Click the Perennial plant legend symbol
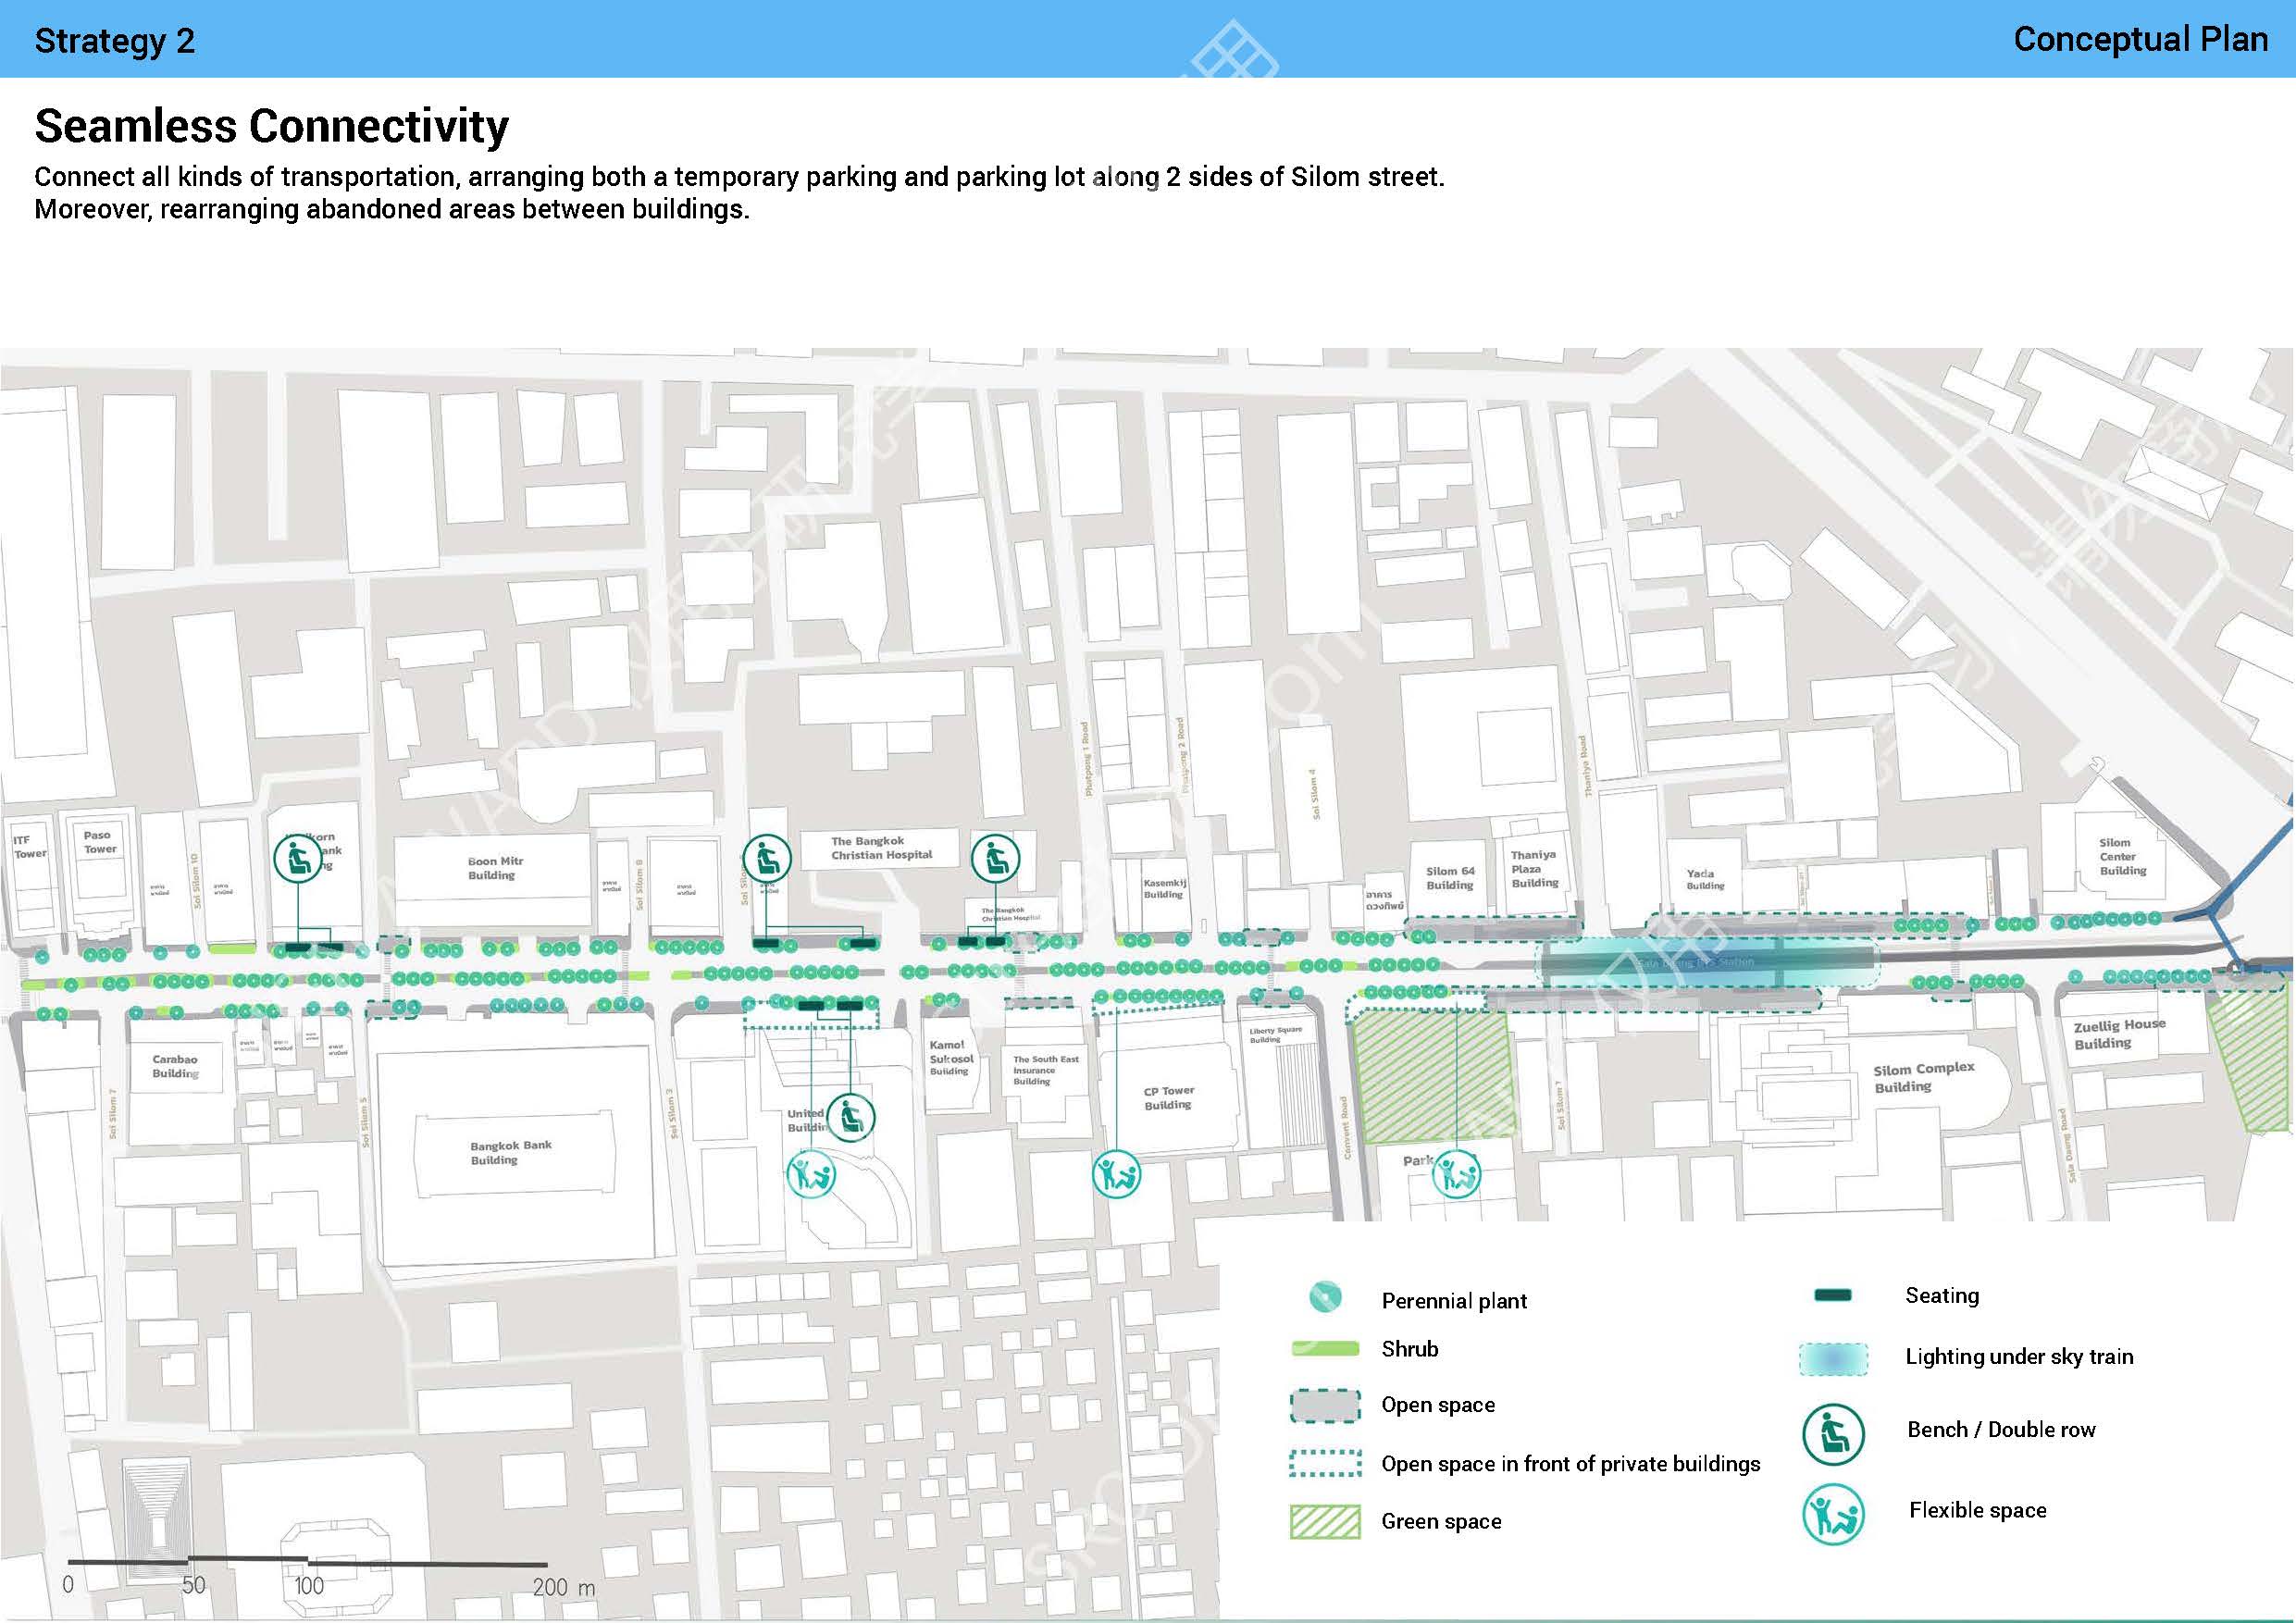 (1325, 1297)
